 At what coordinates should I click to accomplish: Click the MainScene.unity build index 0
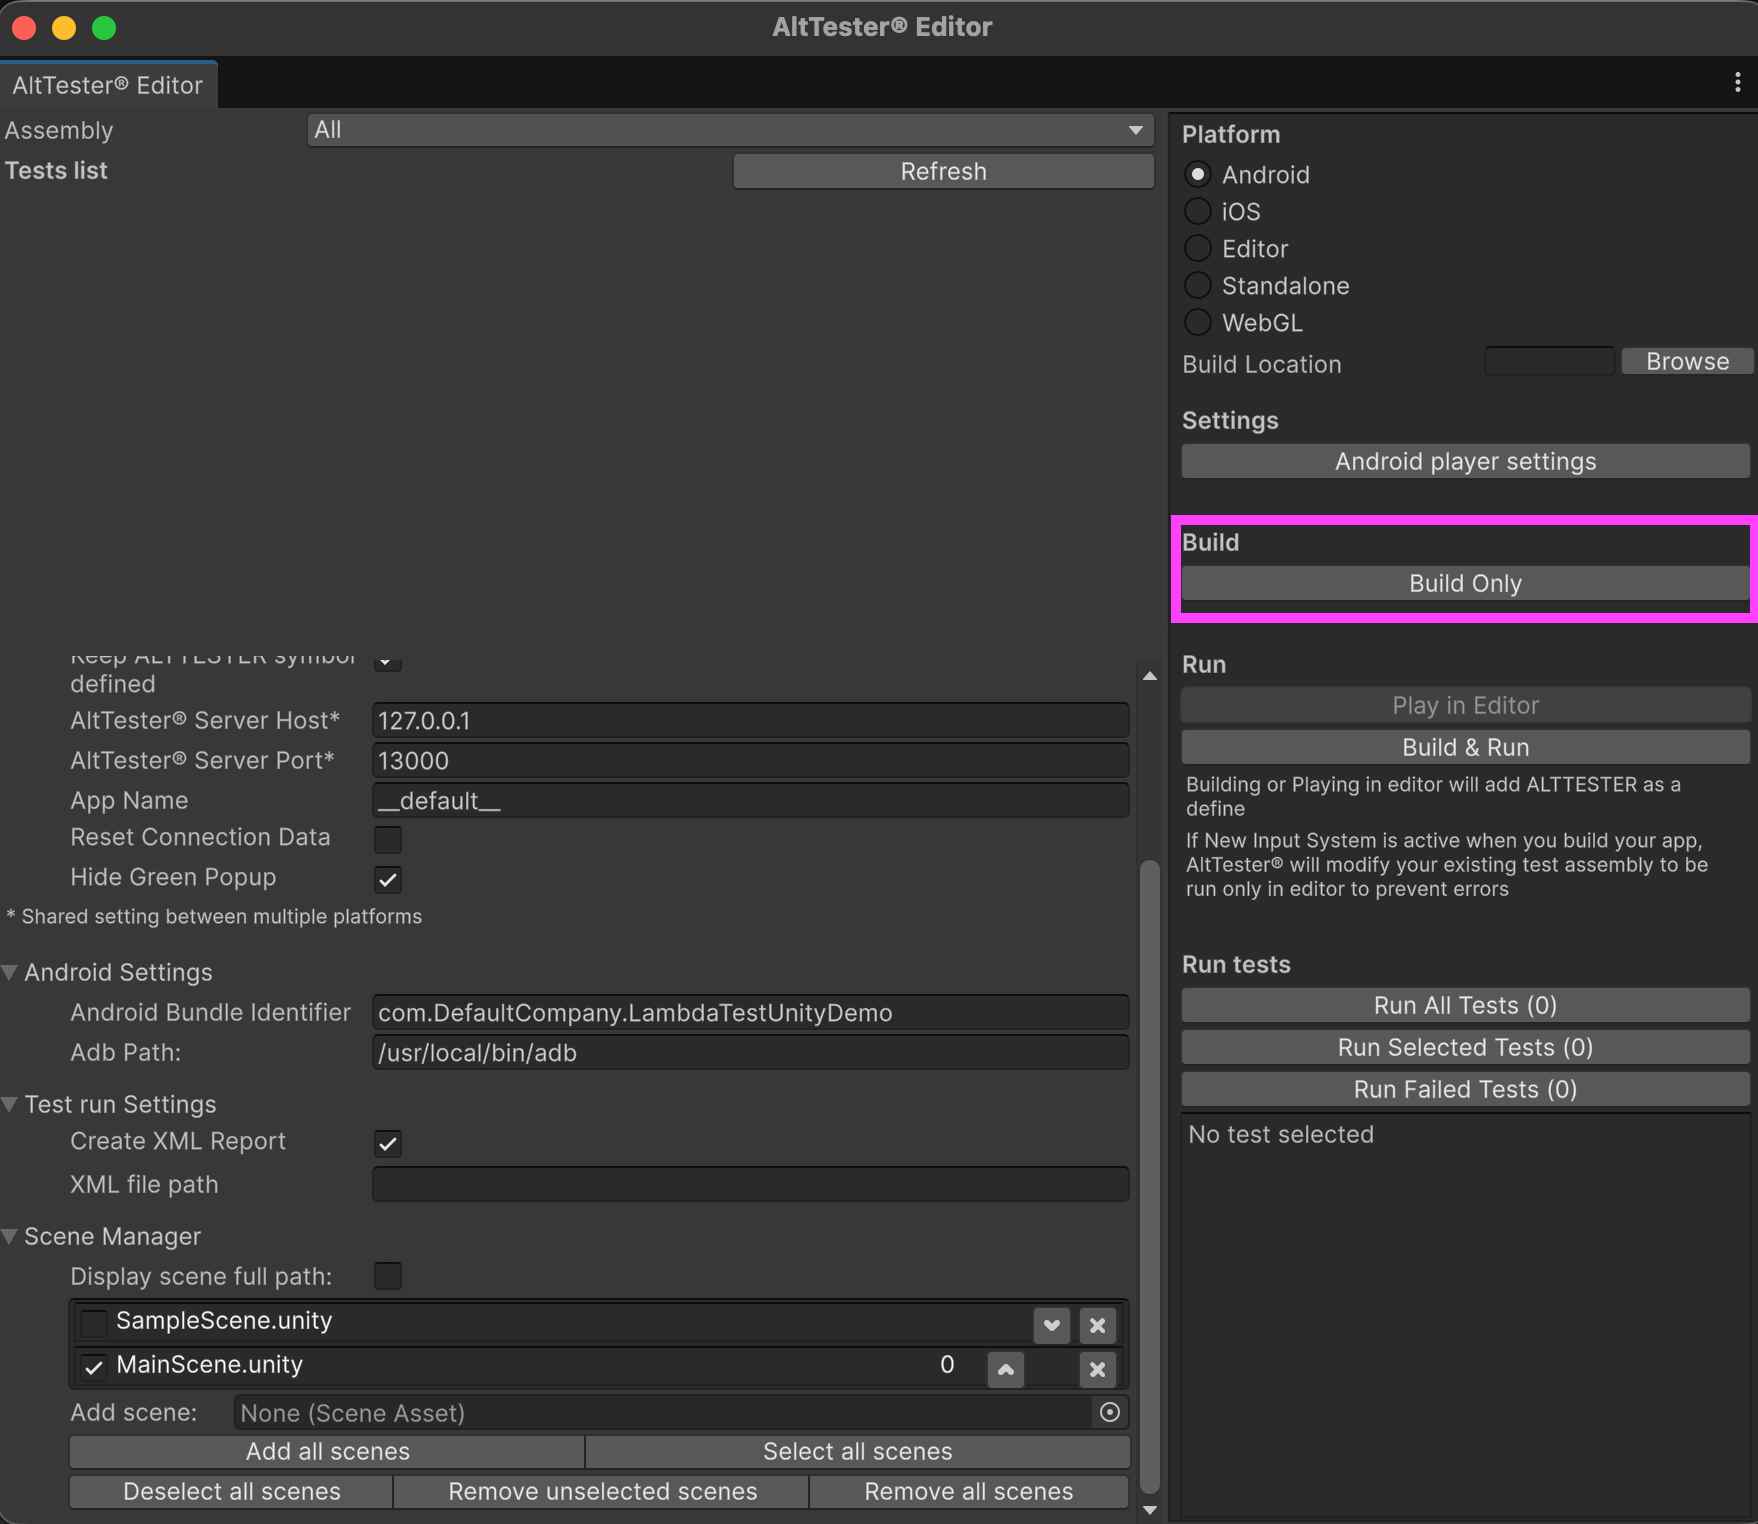tap(947, 1364)
